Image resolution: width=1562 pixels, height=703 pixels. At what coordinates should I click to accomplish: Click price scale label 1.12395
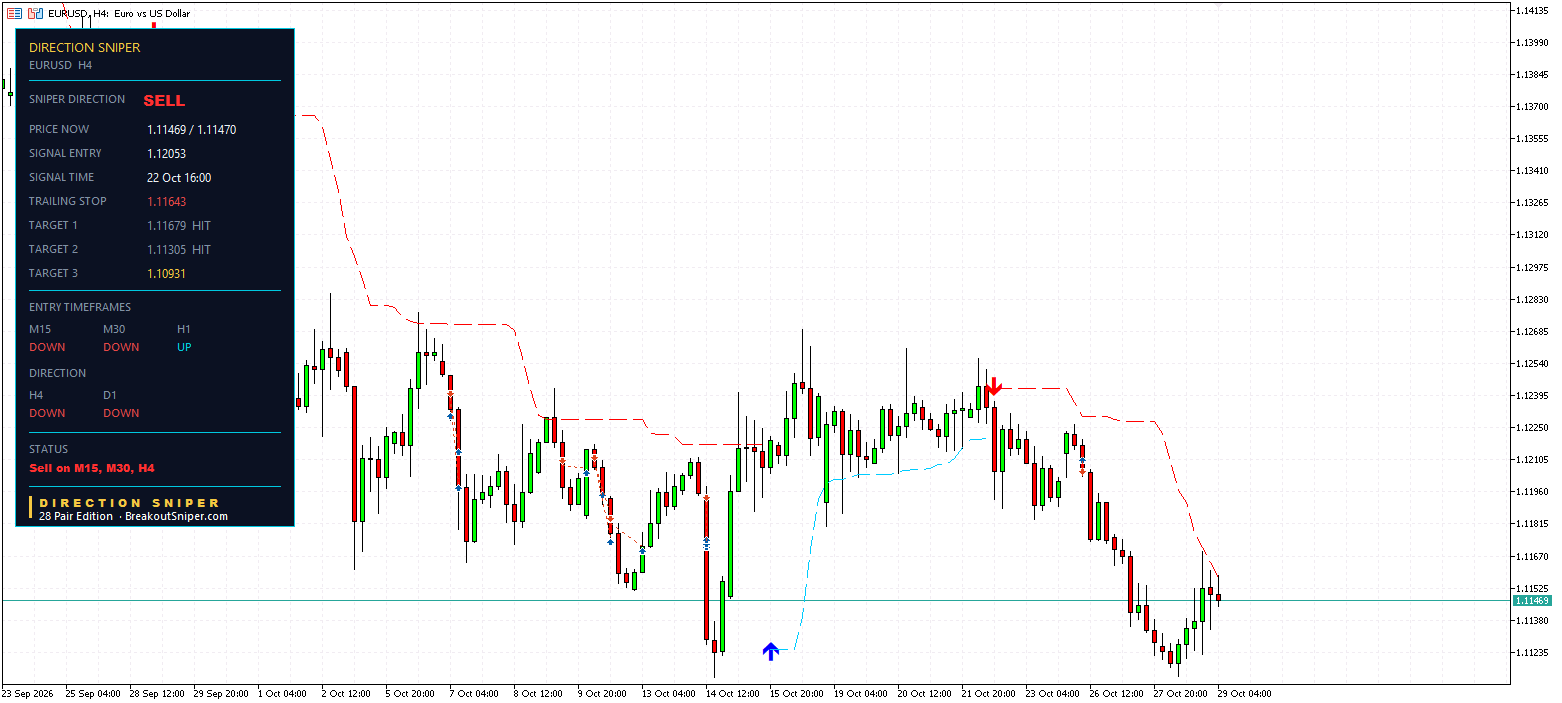1532,395
